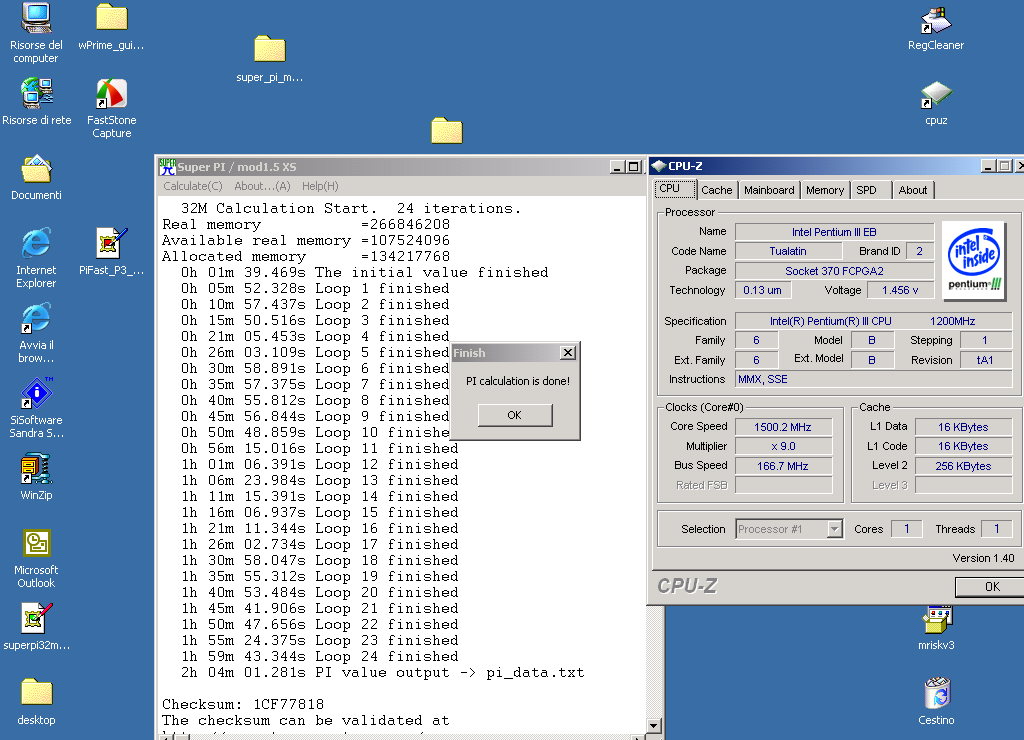Image resolution: width=1024 pixels, height=740 pixels.
Task: Launch Microsoft Outlook icon
Action: (x=37, y=558)
